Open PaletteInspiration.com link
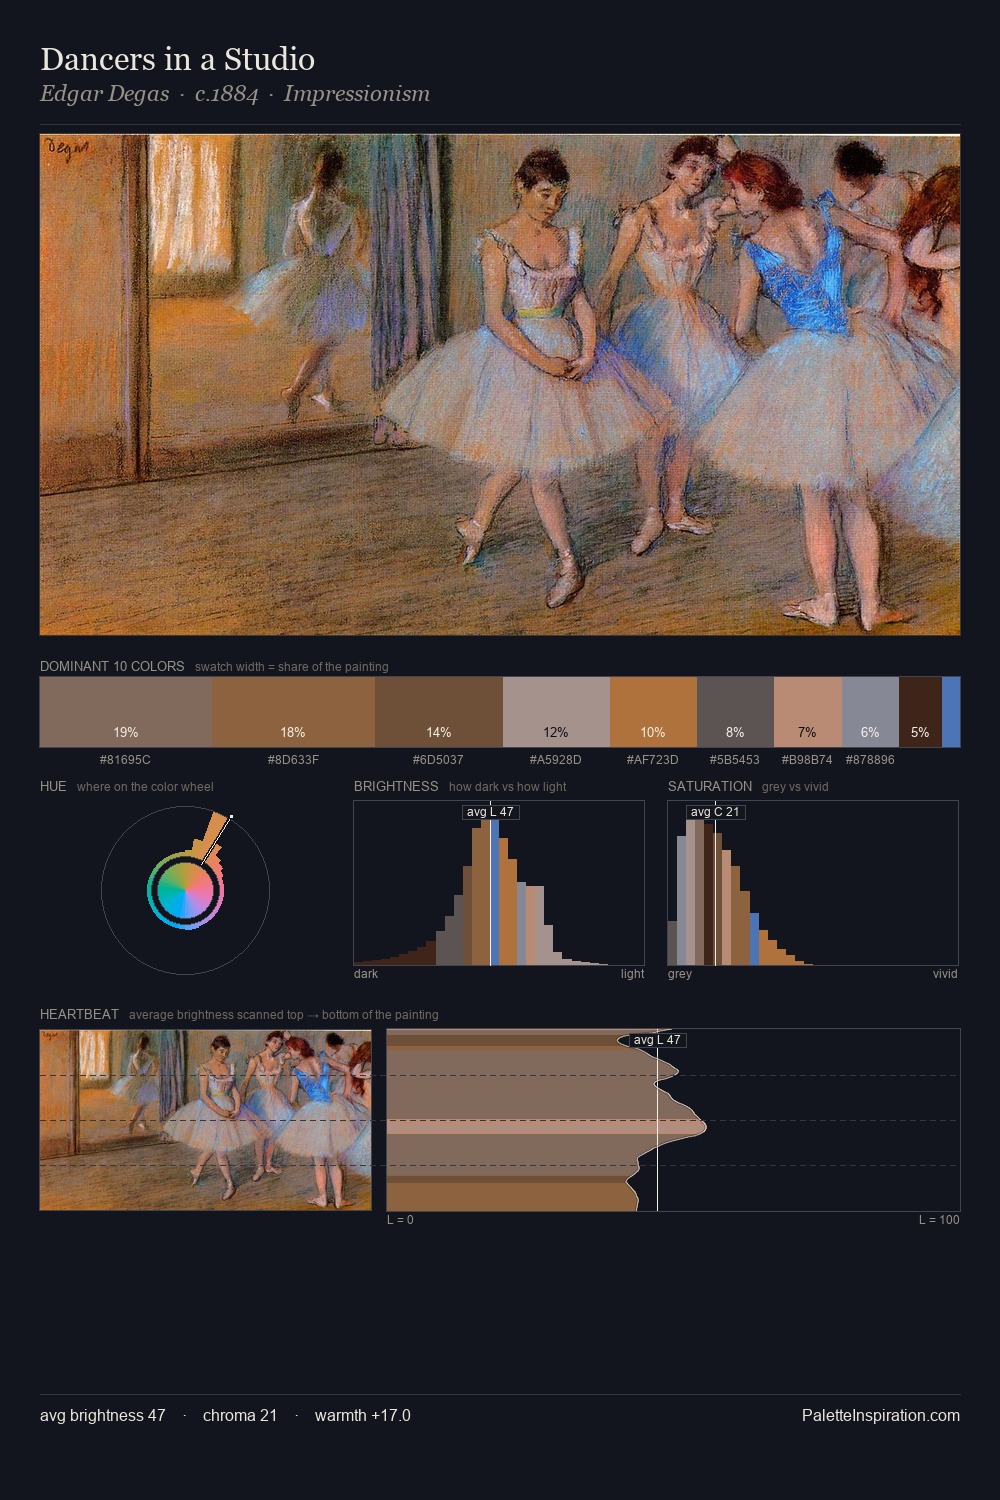Image resolution: width=1000 pixels, height=1500 pixels. tap(881, 1415)
